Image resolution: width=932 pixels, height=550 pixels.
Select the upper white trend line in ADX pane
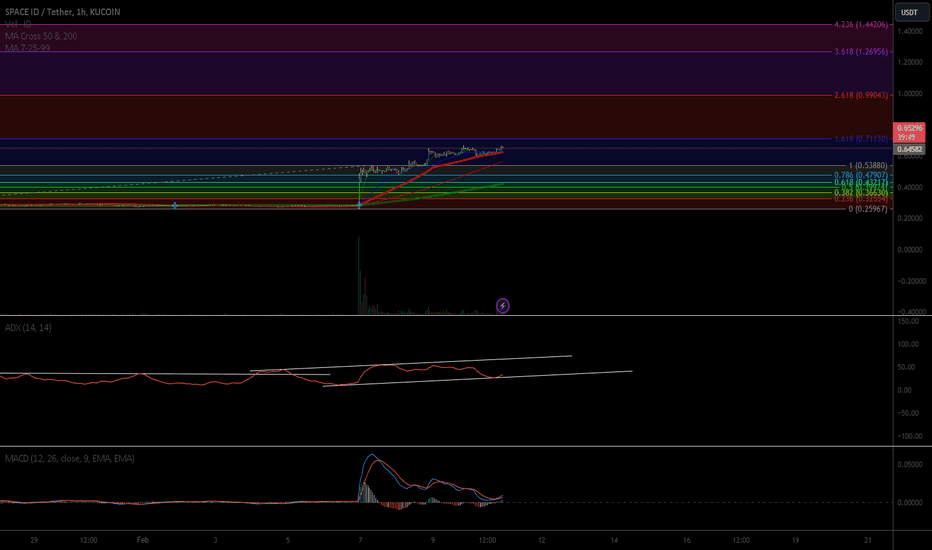point(410,363)
